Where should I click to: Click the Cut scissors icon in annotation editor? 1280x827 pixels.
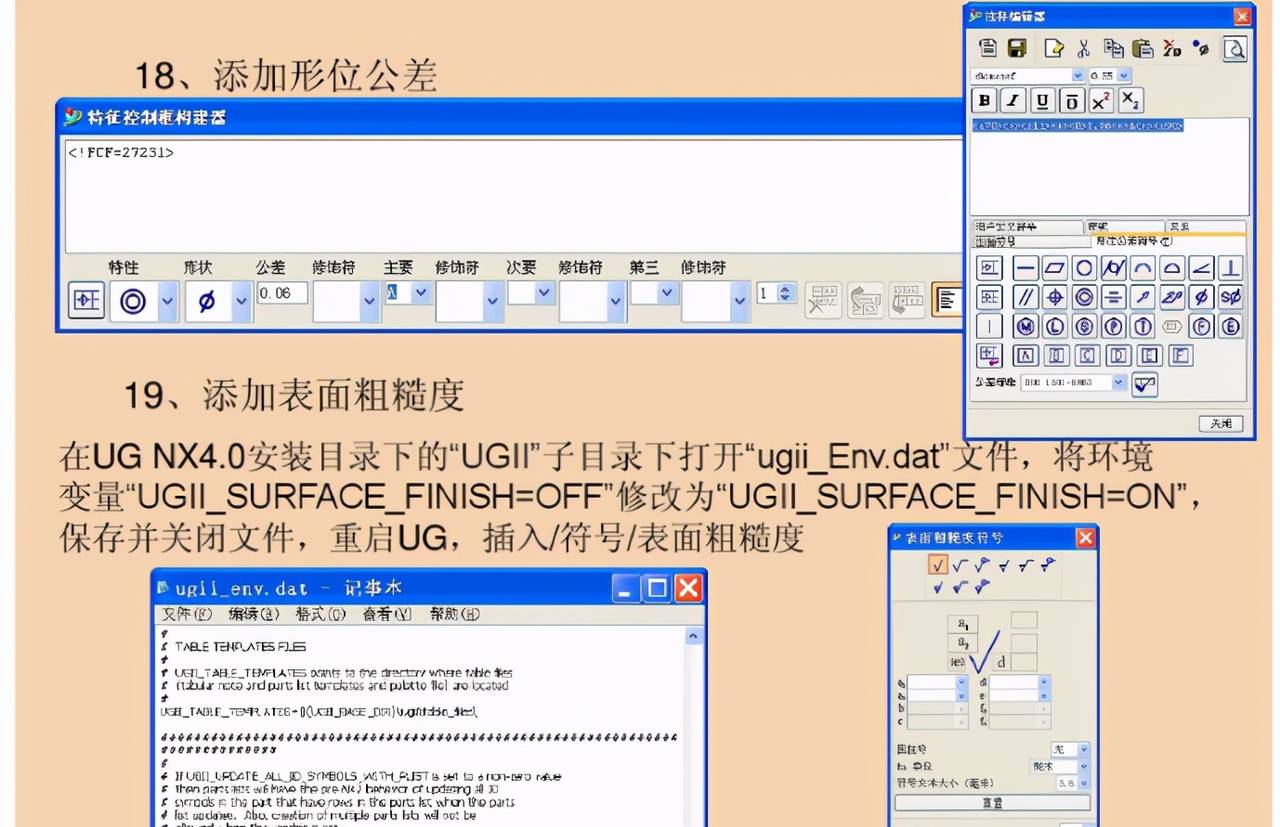click(1084, 49)
